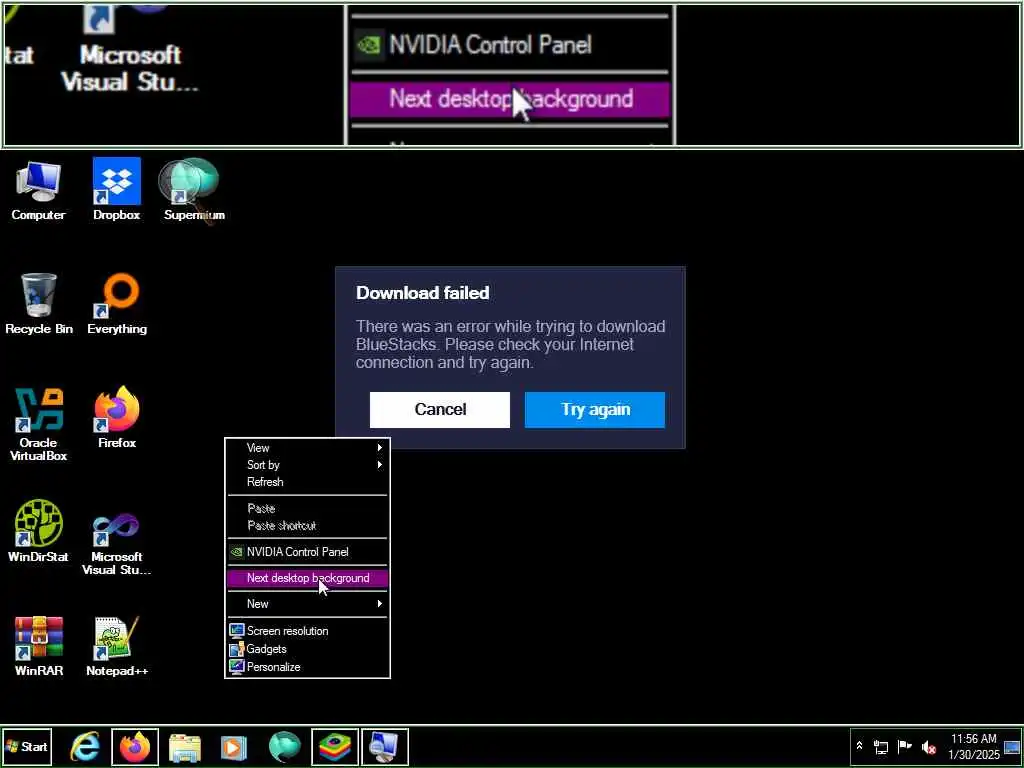The image size is (1024, 768).
Task: Open the clock showing 11:56 AM
Action: 974,746
